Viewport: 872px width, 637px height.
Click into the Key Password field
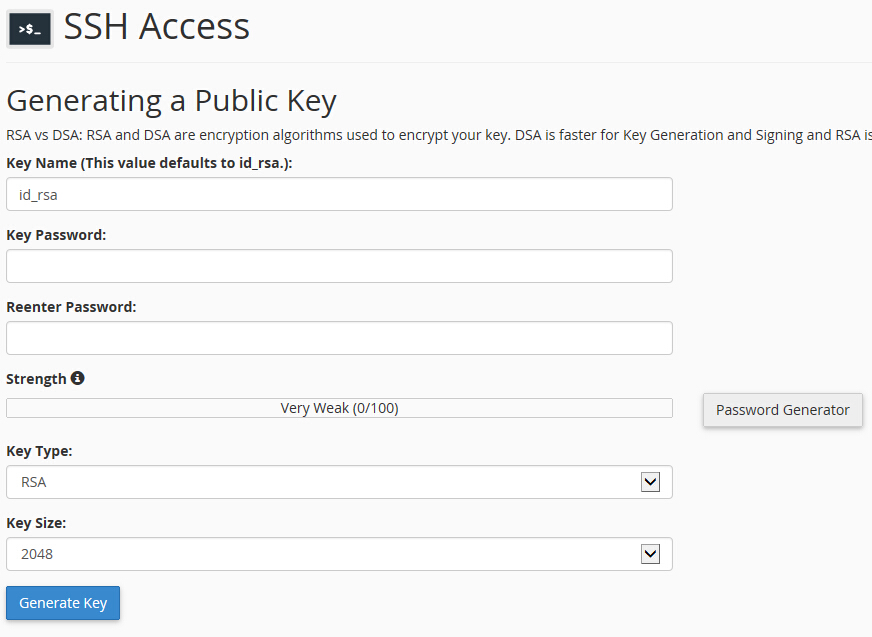pyautogui.click(x=339, y=266)
